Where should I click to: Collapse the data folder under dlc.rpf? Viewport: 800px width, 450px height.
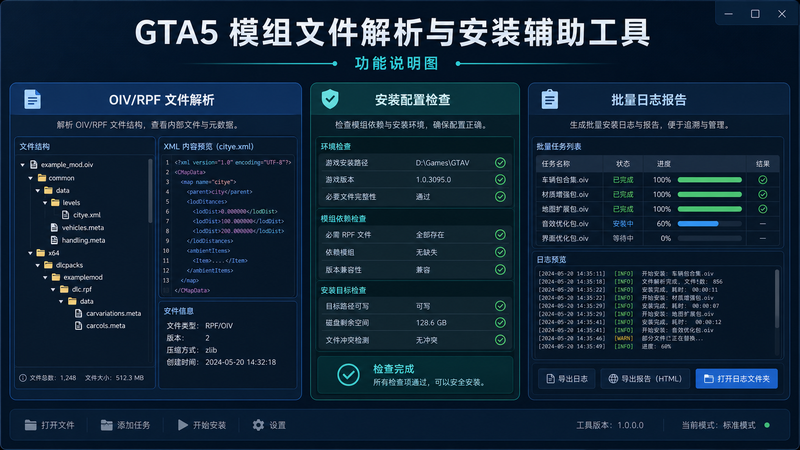click(61, 302)
